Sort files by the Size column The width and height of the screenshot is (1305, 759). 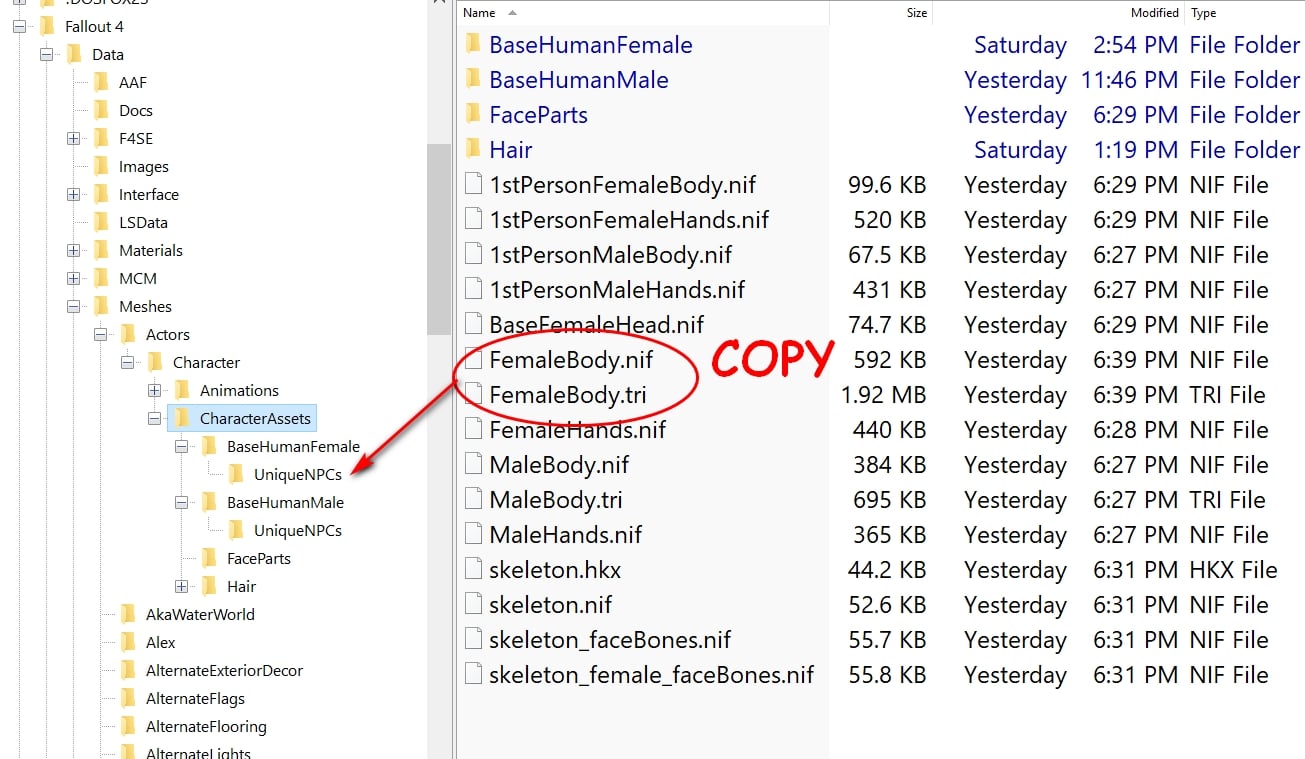[x=915, y=12]
